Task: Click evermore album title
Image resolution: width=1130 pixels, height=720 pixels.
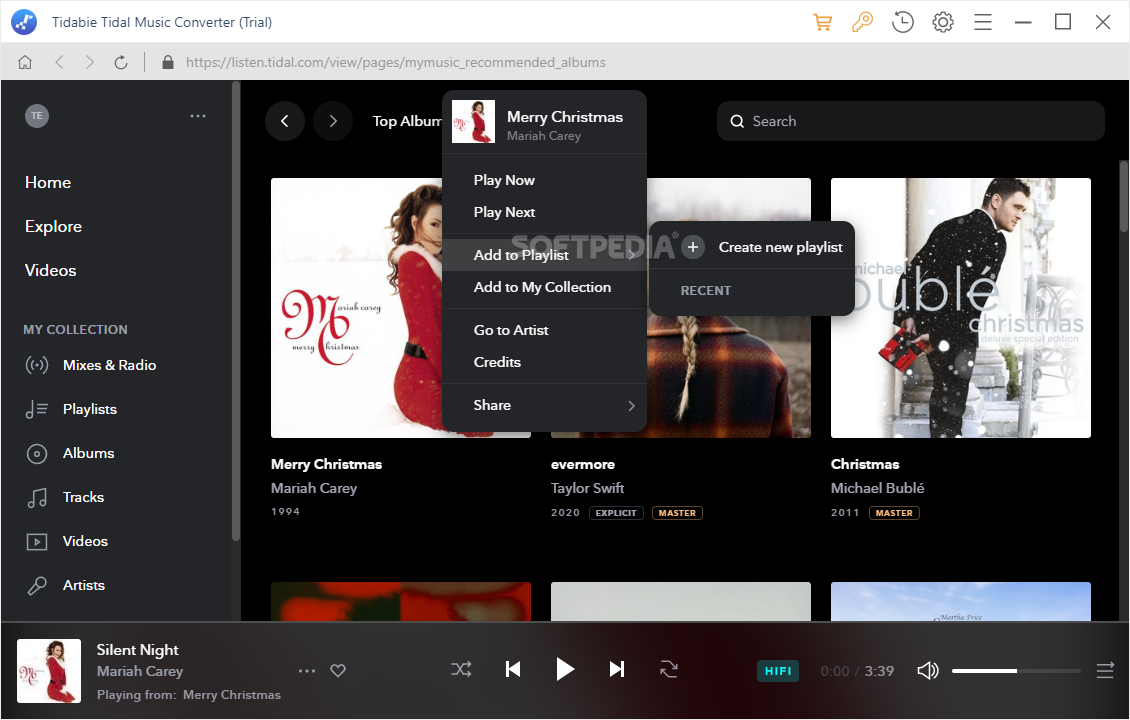Action: (x=583, y=464)
